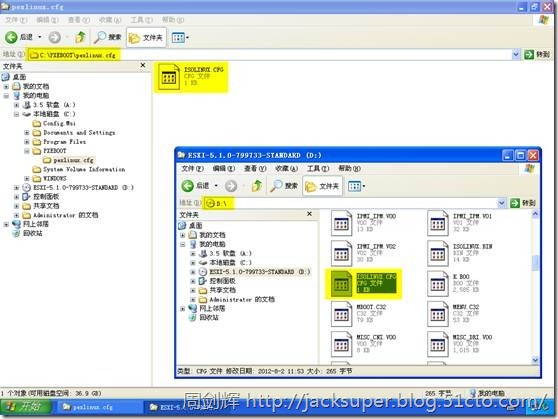Click Up folder icon in pxelinux.cfg window
The image size is (558, 419).
point(80,37)
